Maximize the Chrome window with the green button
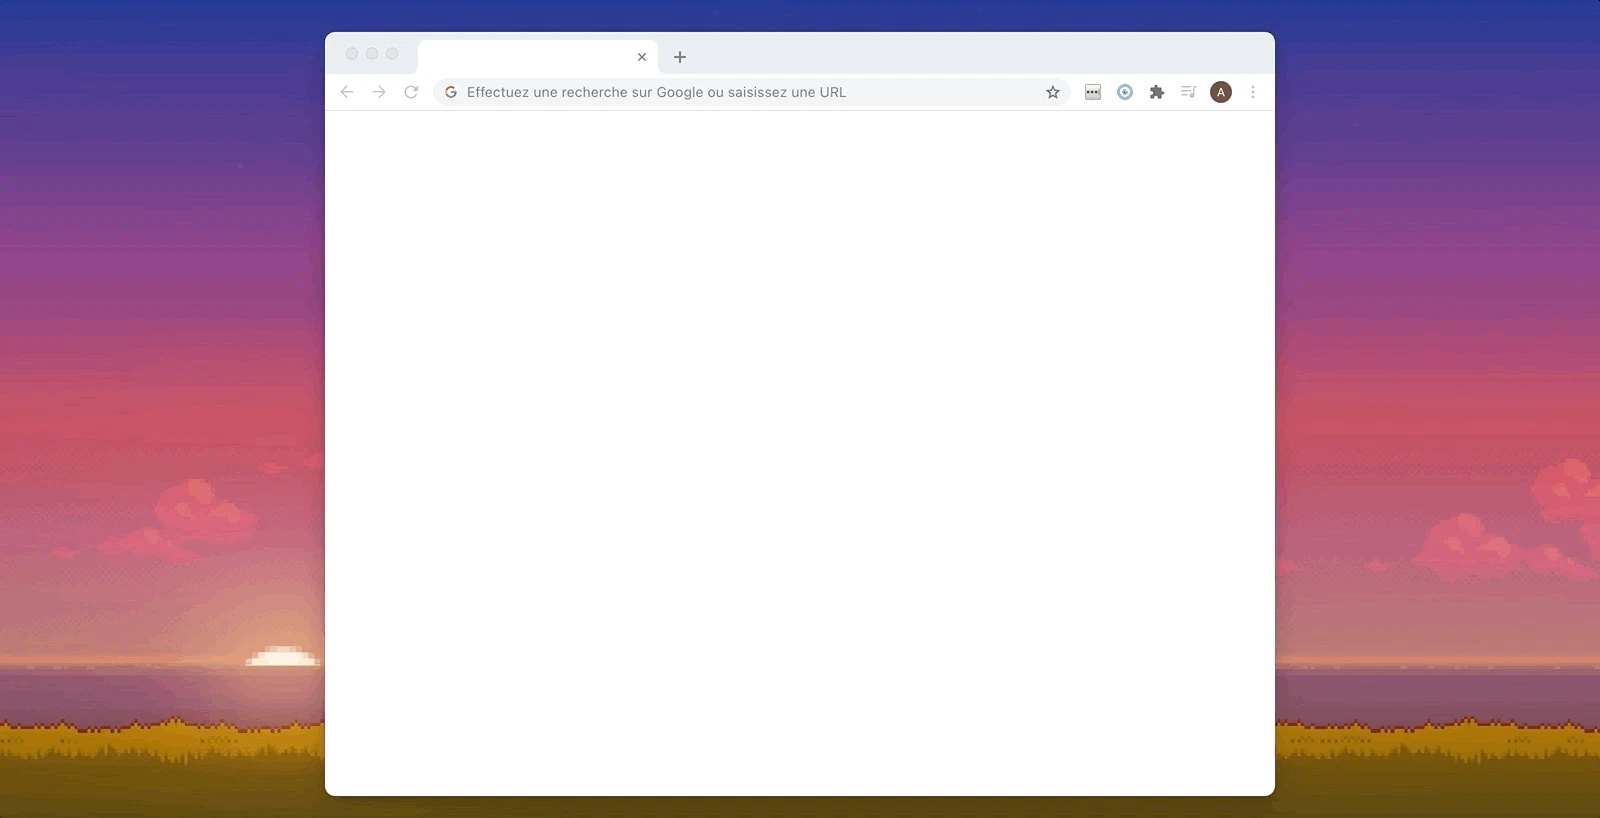This screenshot has height=818, width=1600. point(392,54)
